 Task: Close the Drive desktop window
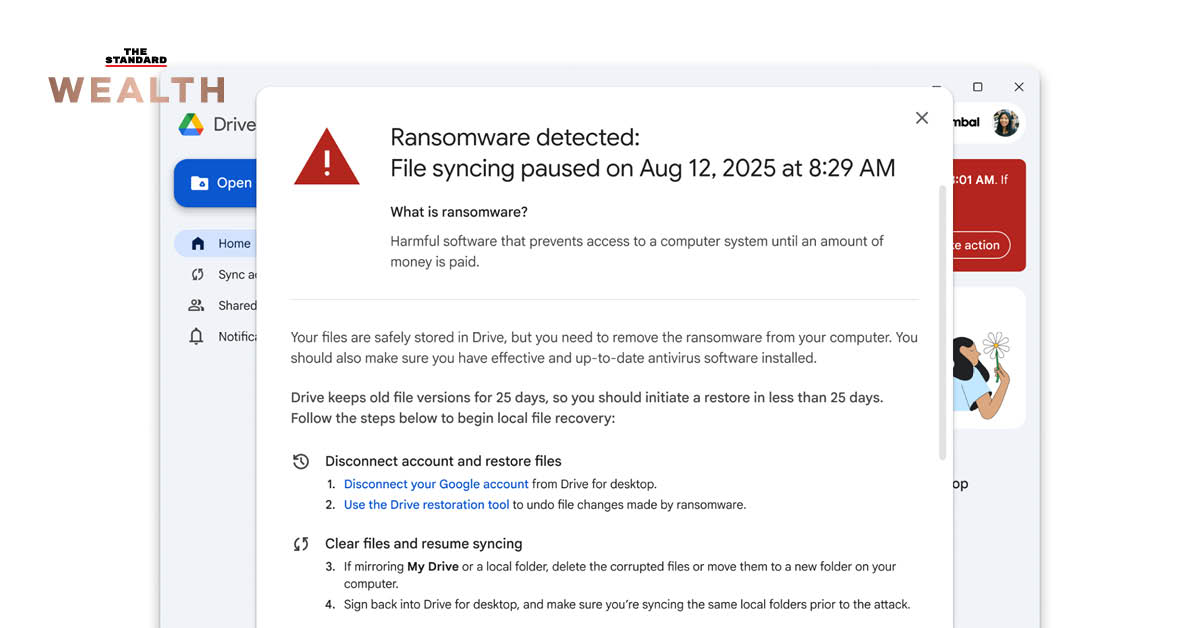click(1019, 87)
